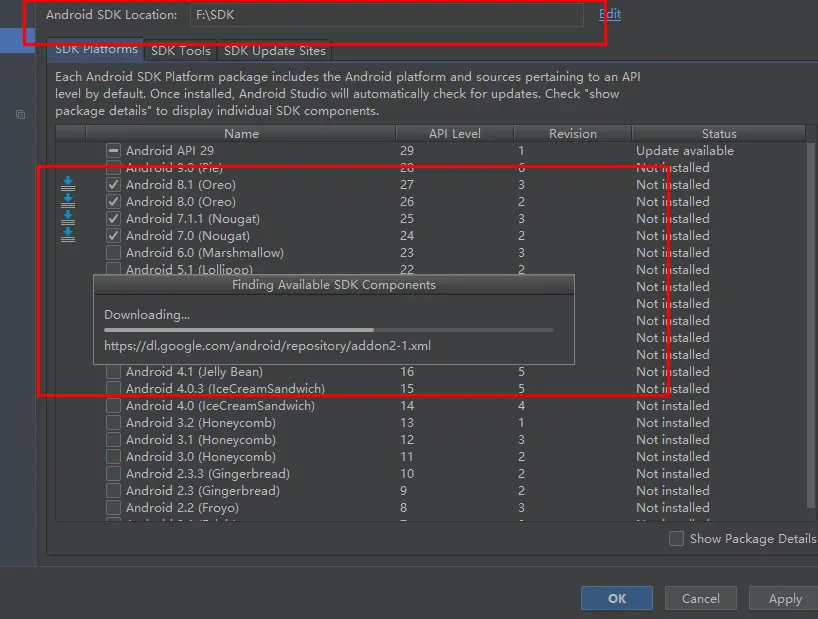Viewport: 818px width, 619px height.
Task: Check Android 2.3 (Gingerbread) checkbox
Action: tap(113, 491)
